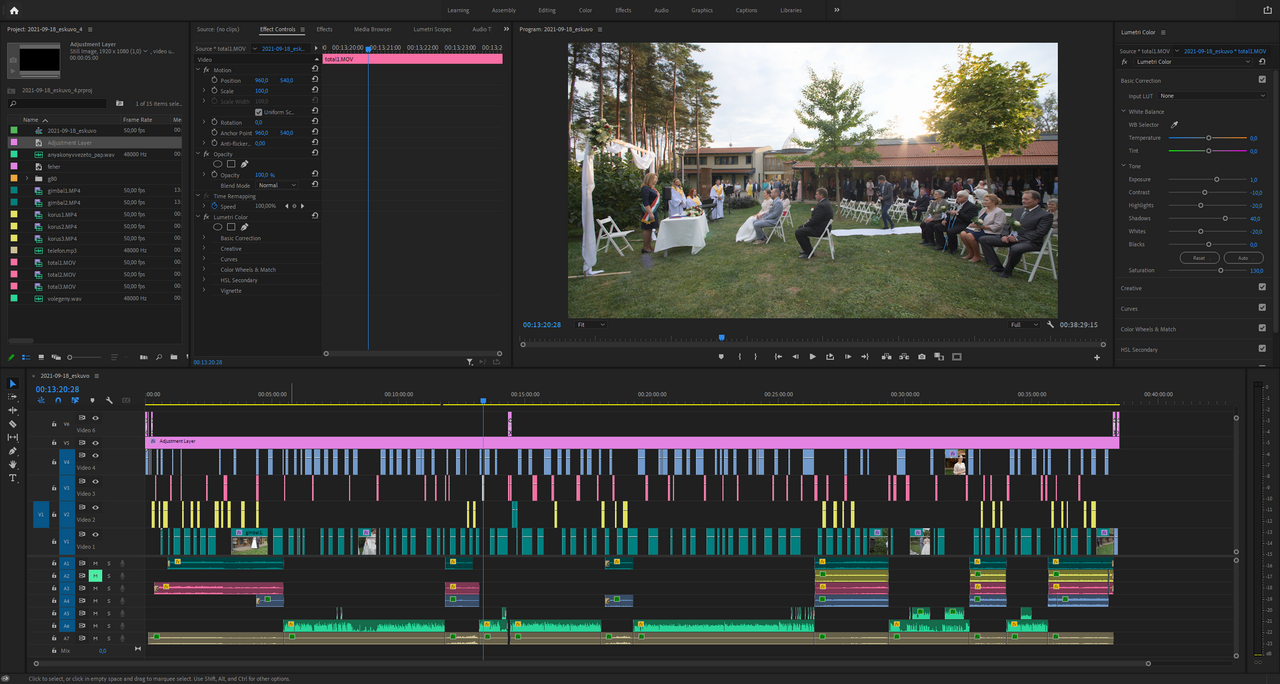Uncheck the Curves section checkbox
Image resolution: width=1280 pixels, height=684 pixels.
pyautogui.click(x=1262, y=308)
